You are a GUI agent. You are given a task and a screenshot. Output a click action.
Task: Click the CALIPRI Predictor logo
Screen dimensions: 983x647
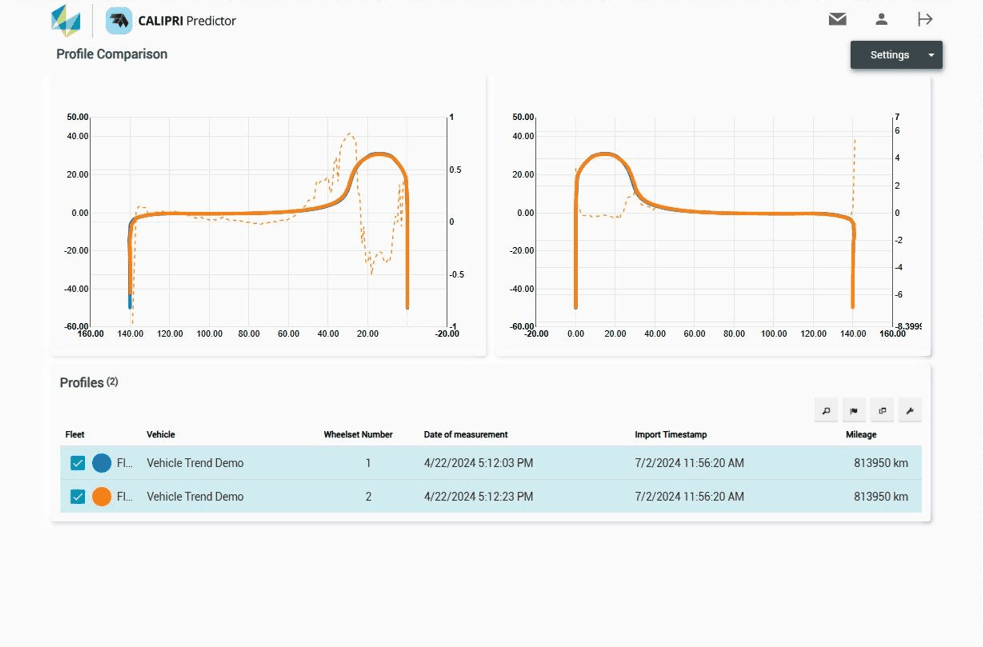170,19
